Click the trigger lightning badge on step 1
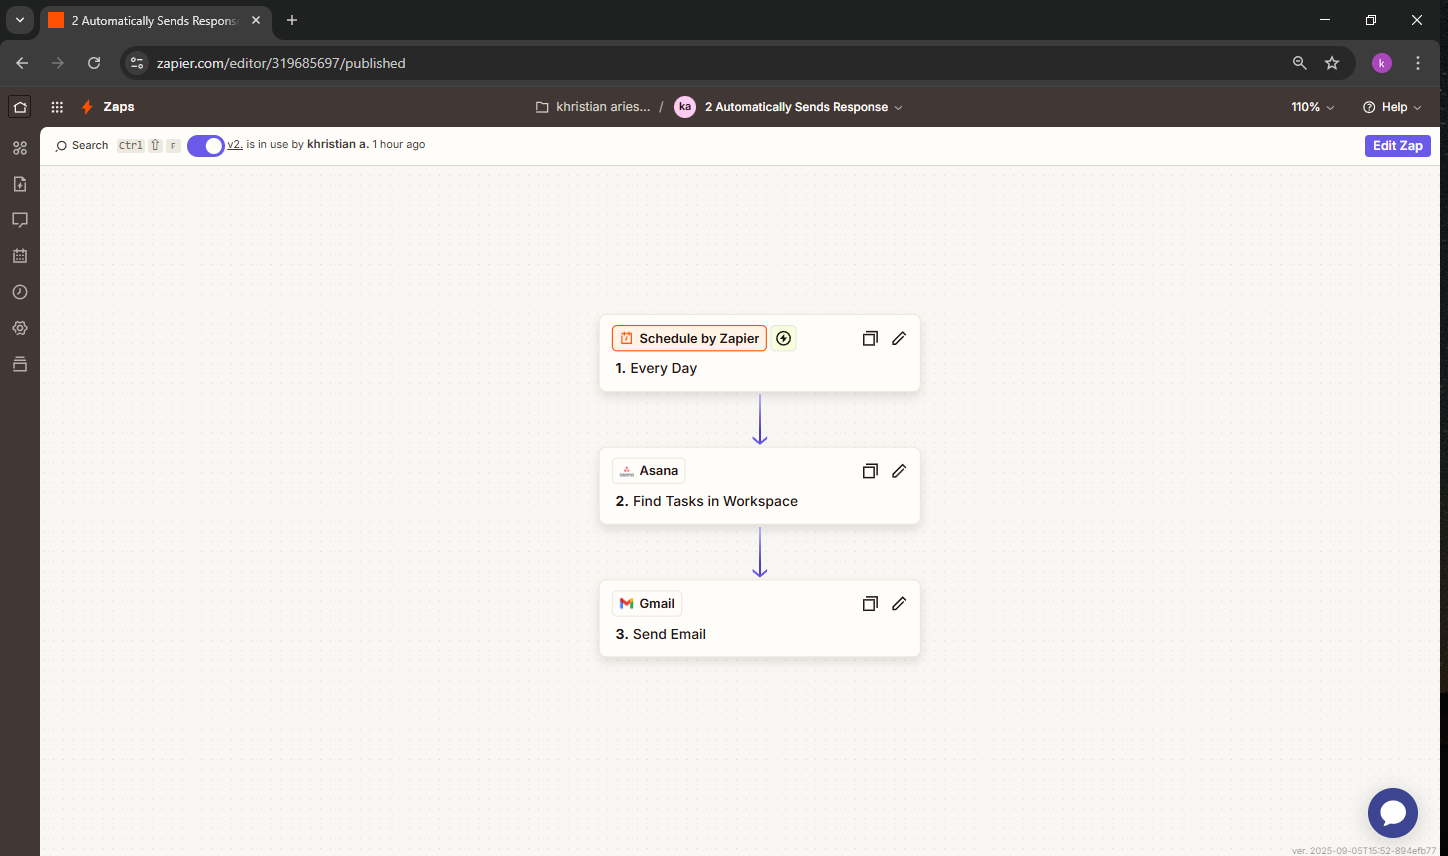1448x856 pixels. [784, 339]
